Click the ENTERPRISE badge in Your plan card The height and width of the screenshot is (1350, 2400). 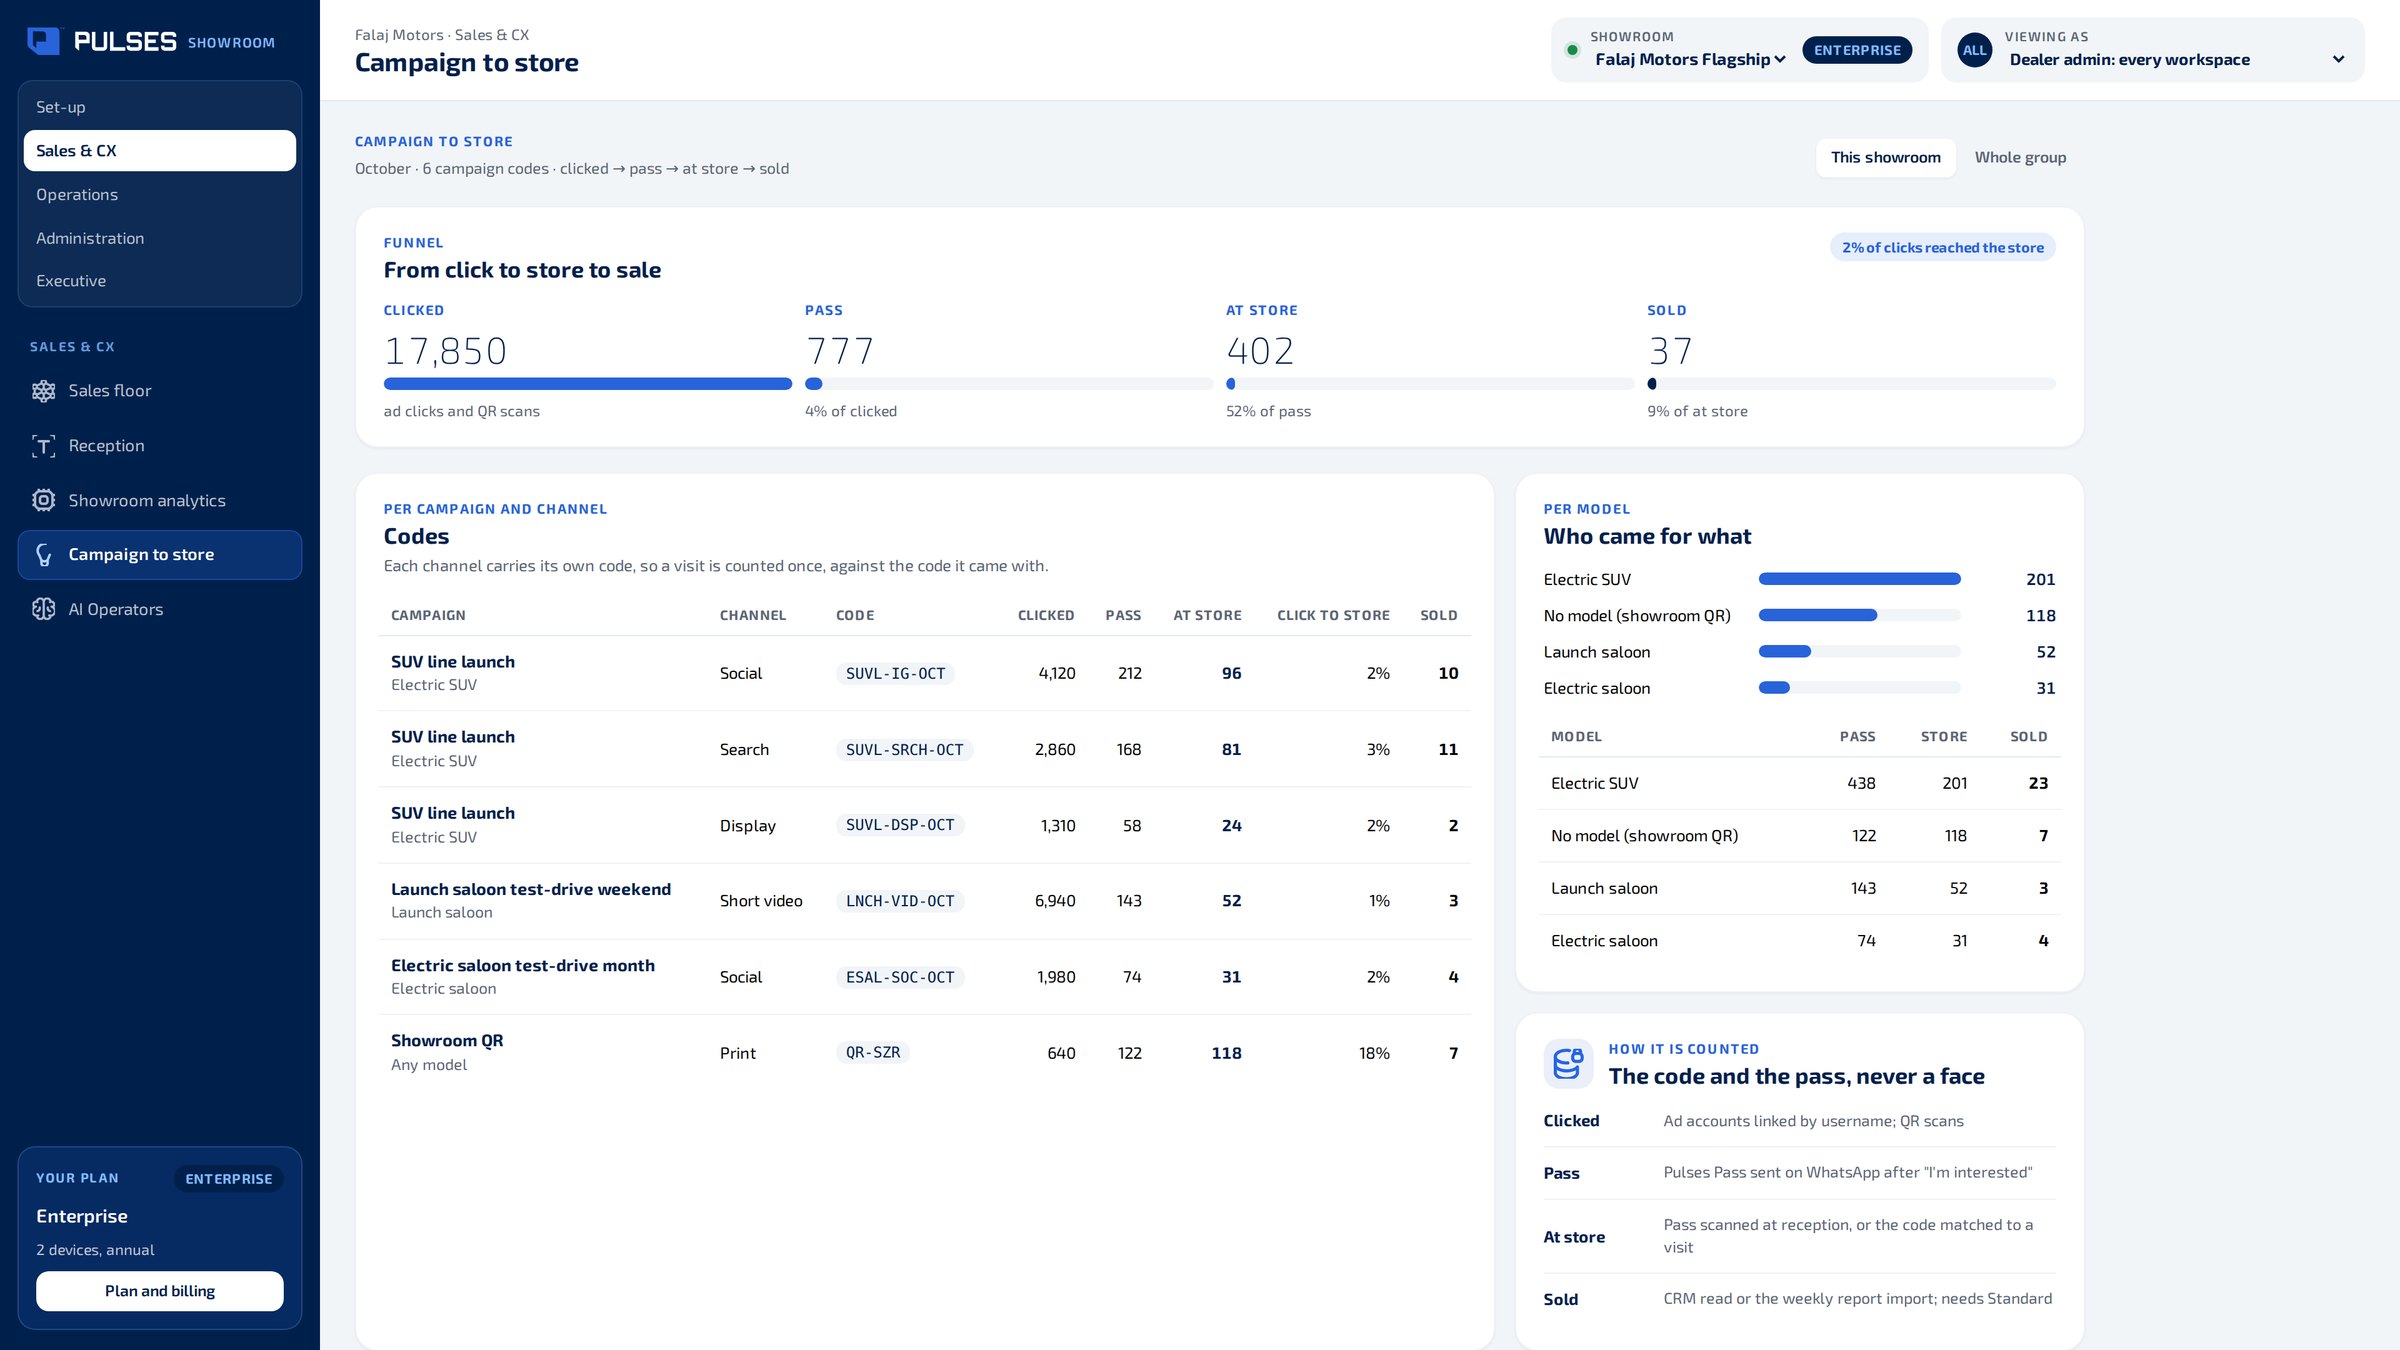click(x=229, y=1179)
